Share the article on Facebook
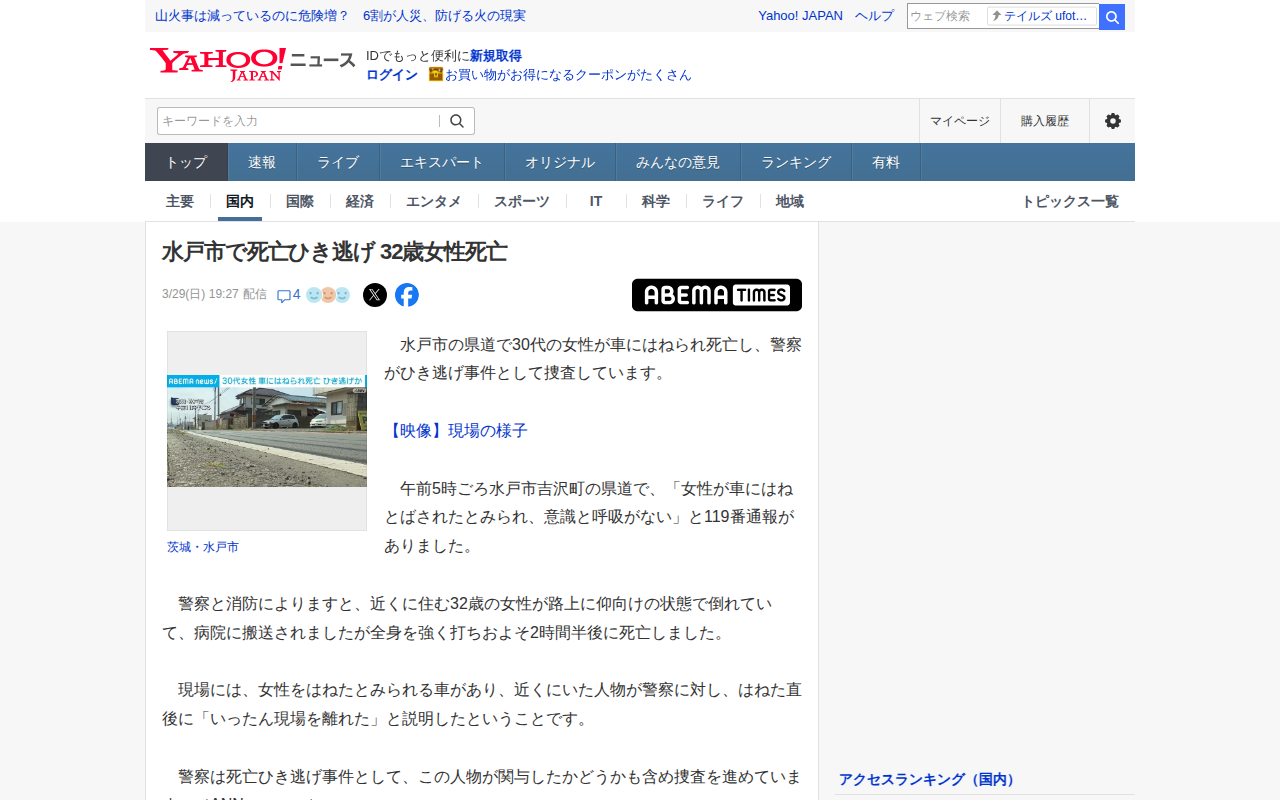1280x800 pixels. (x=407, y=295)
